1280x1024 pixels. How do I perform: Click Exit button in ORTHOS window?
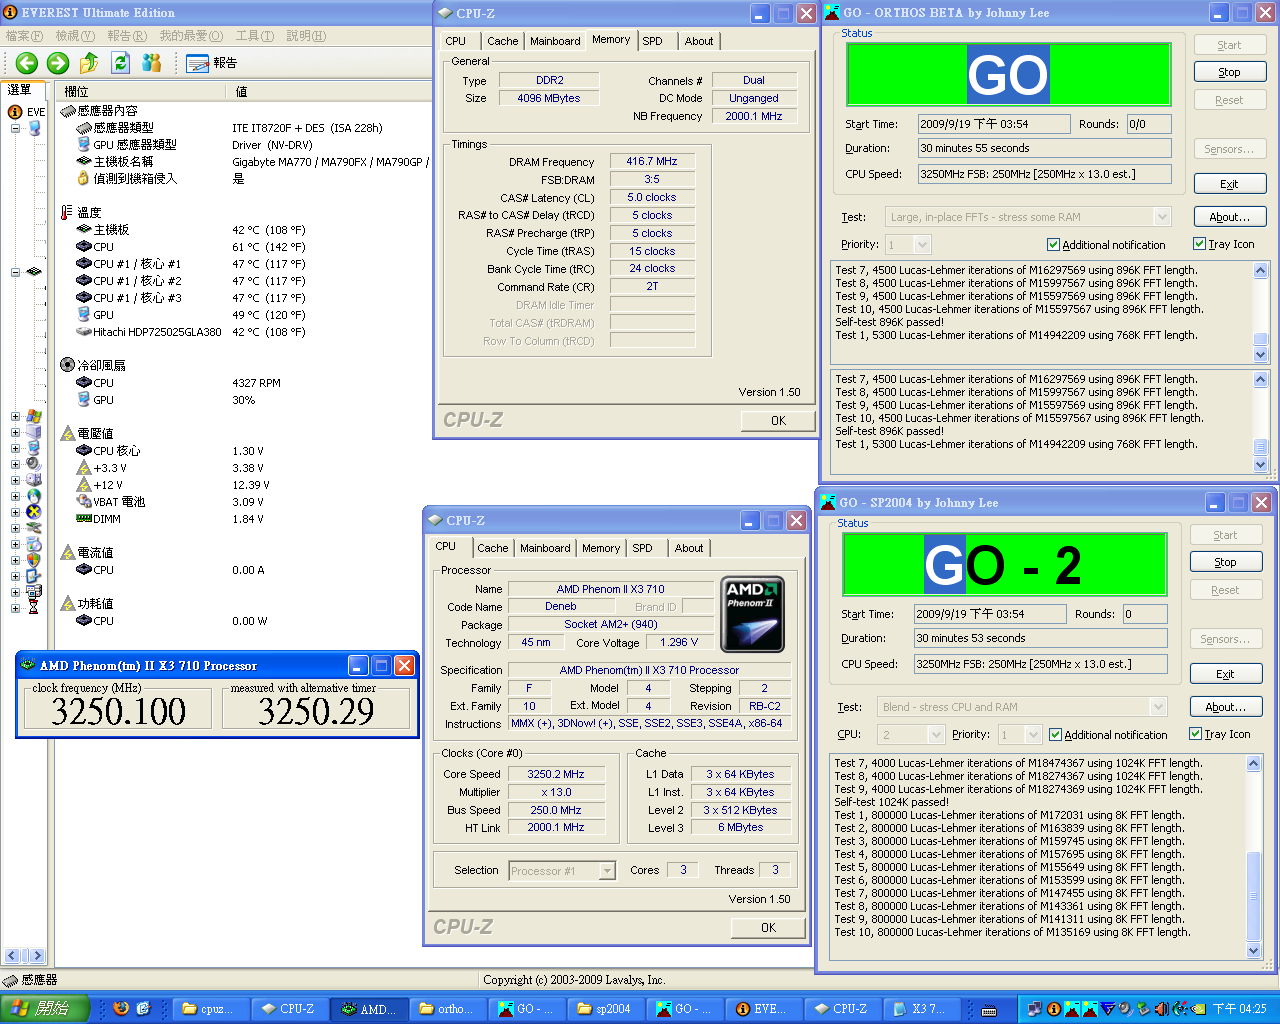[1230, 184]
